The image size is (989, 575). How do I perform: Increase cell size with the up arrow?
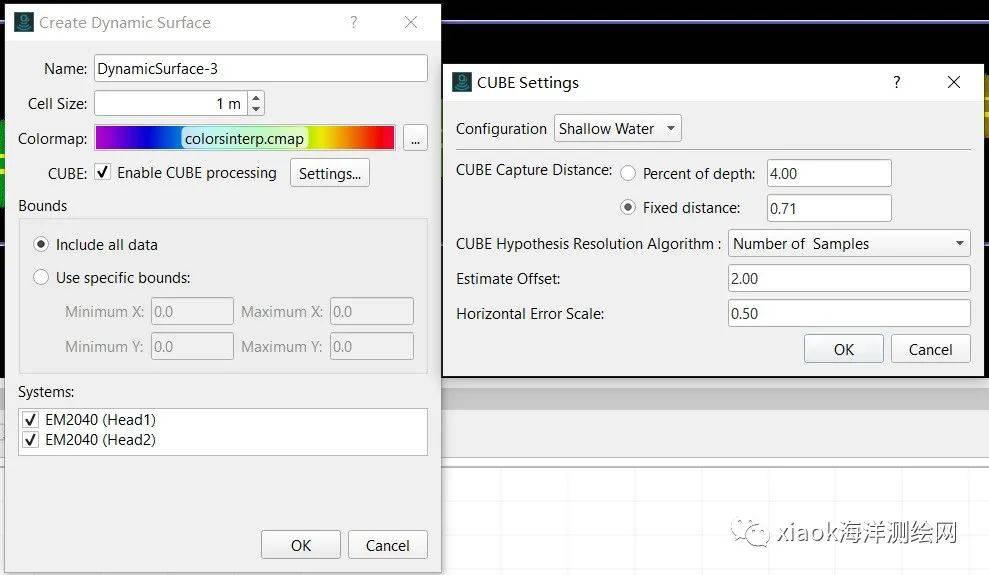(256, 98)
